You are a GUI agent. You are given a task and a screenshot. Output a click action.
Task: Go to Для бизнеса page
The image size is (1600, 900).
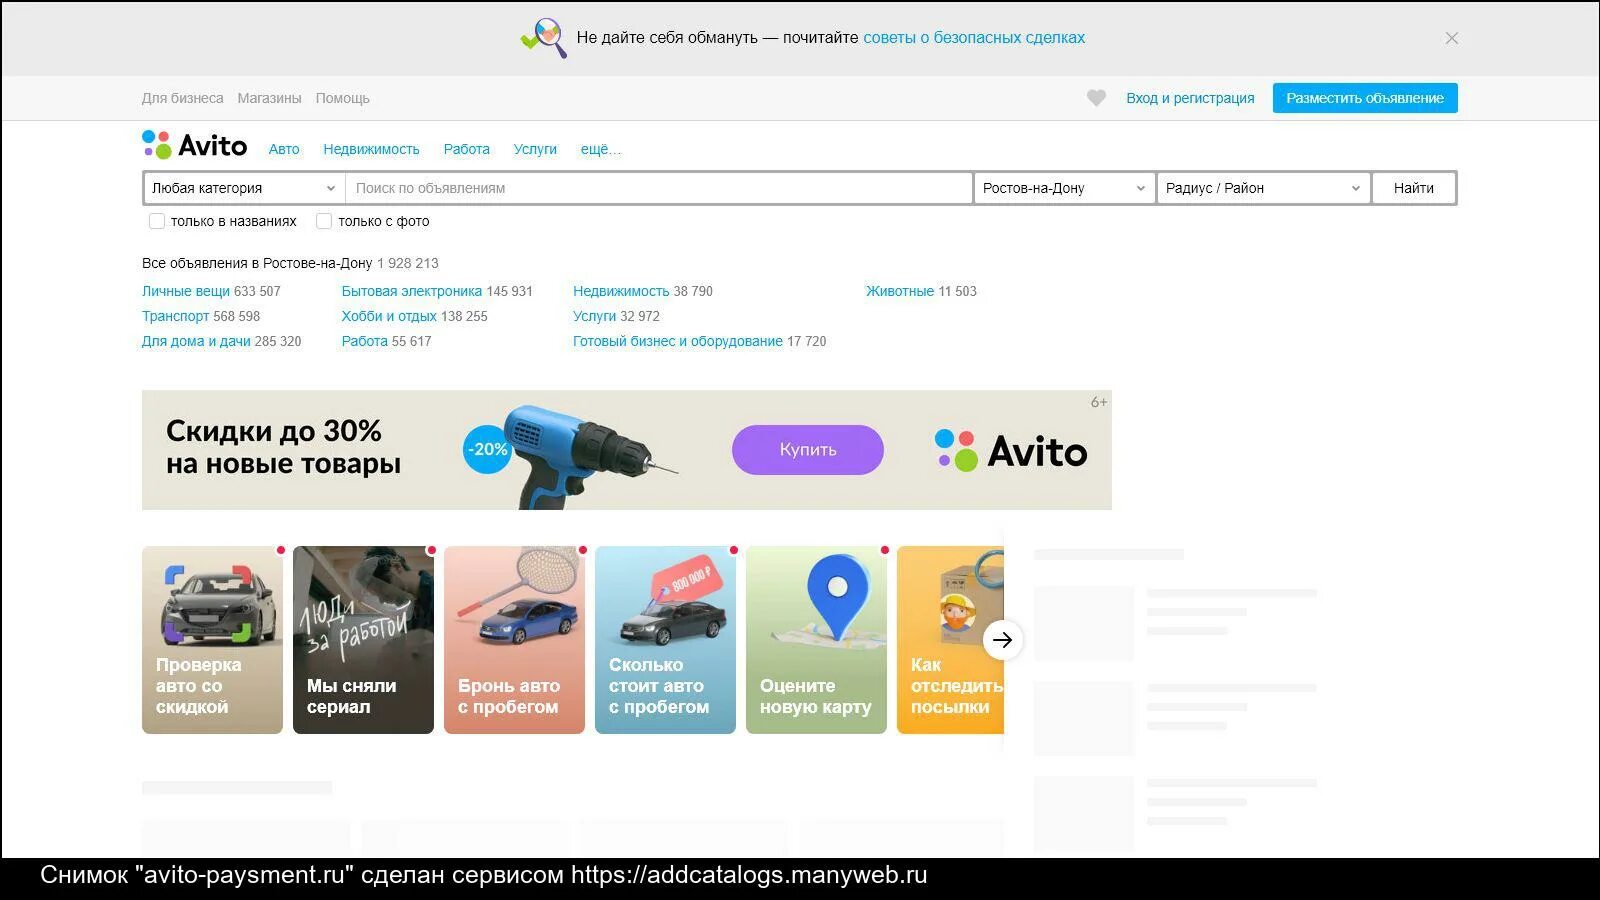[x=182, y=98]
